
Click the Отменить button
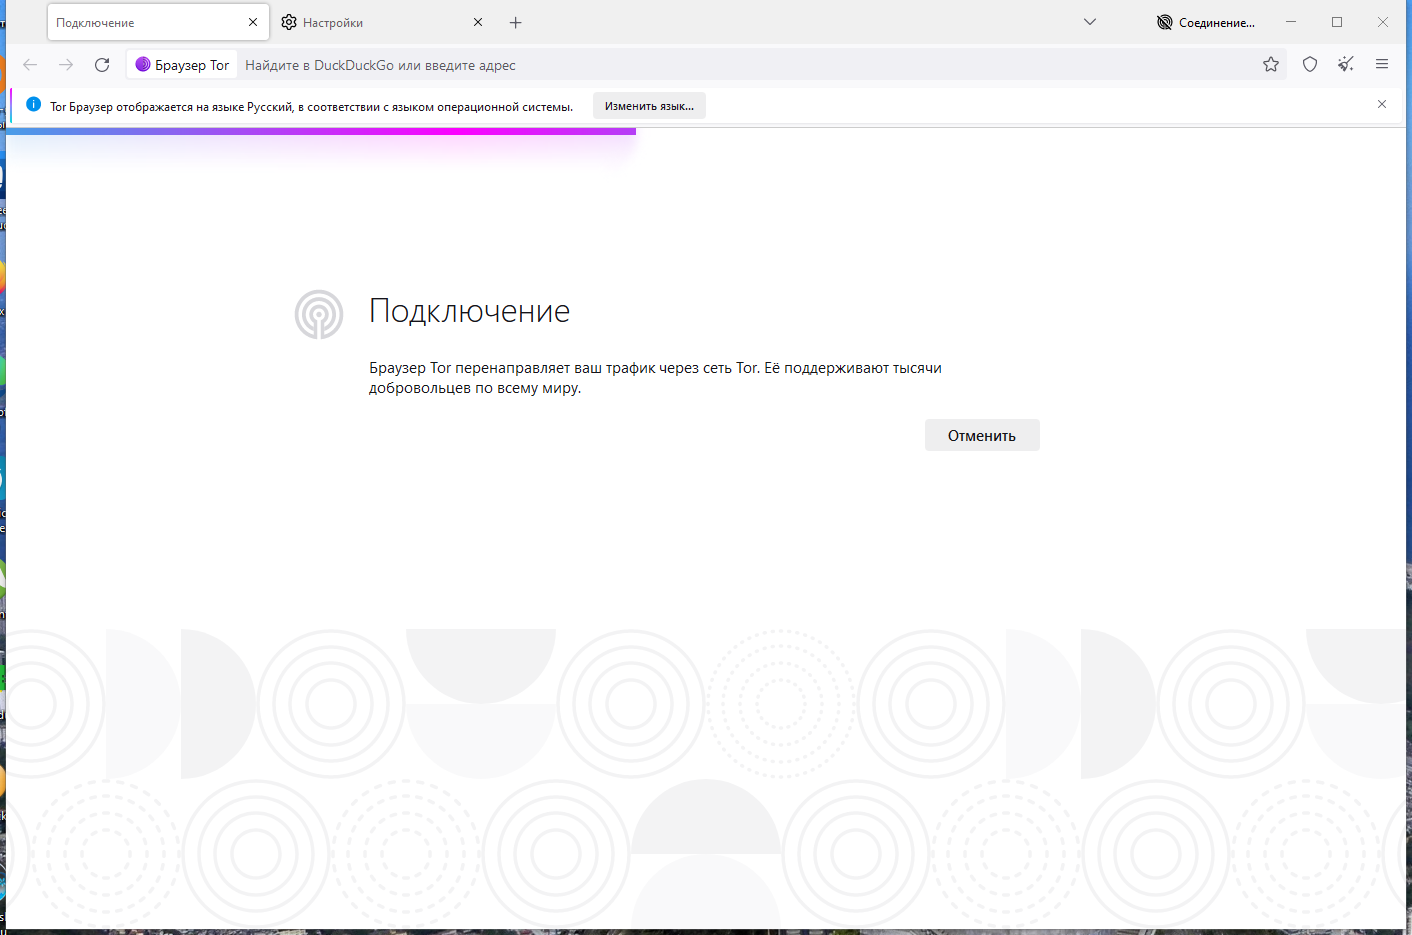pos(982,435)
